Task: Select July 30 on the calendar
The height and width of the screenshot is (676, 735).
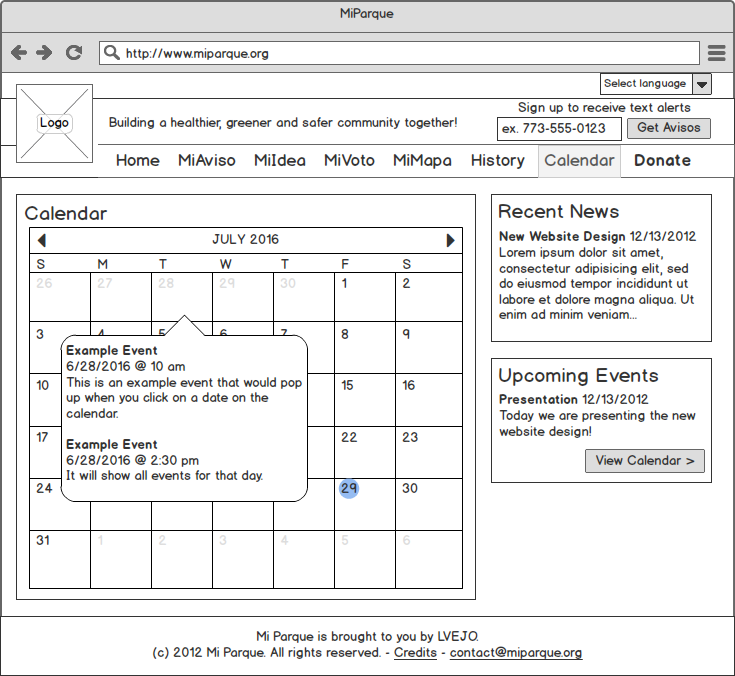Action: [428, 504]
